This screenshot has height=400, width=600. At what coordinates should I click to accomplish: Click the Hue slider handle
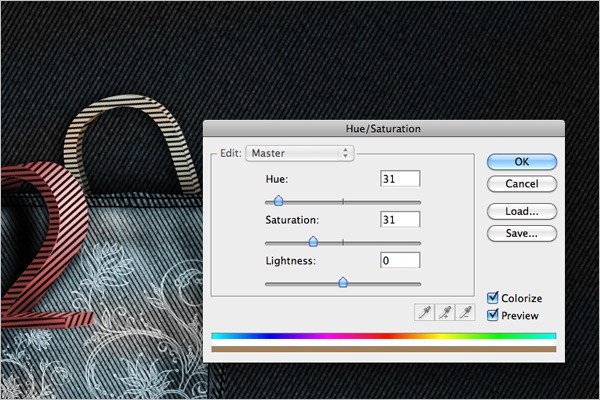pos(279,200)
